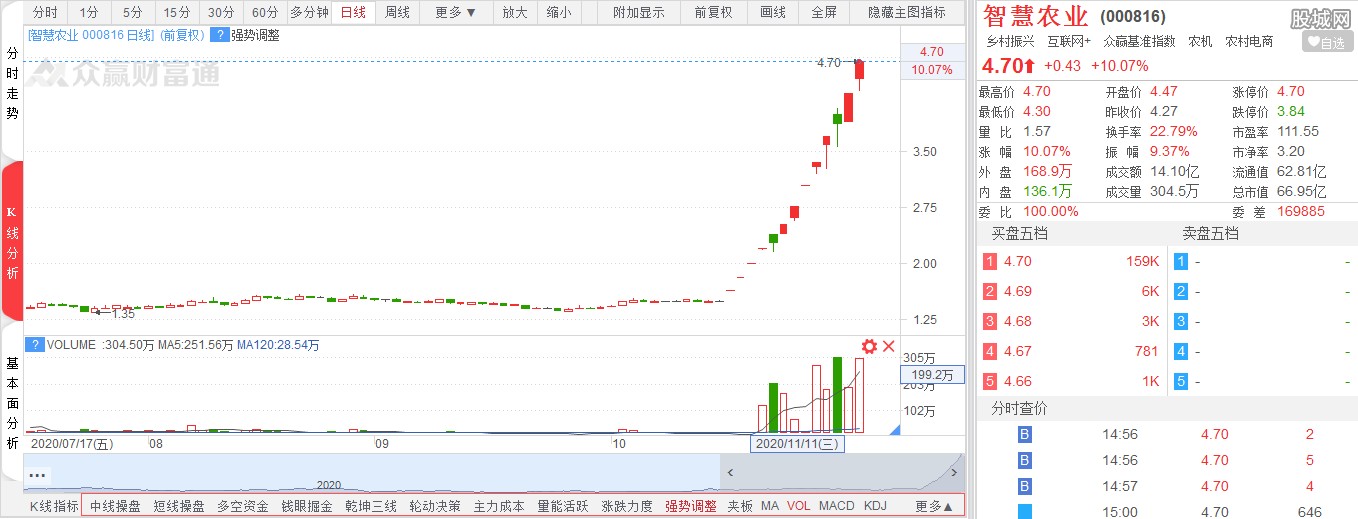Click the 4.70 price label on chart axis
The width and height of the screenshot is (1358, 519).
(932, 52)
